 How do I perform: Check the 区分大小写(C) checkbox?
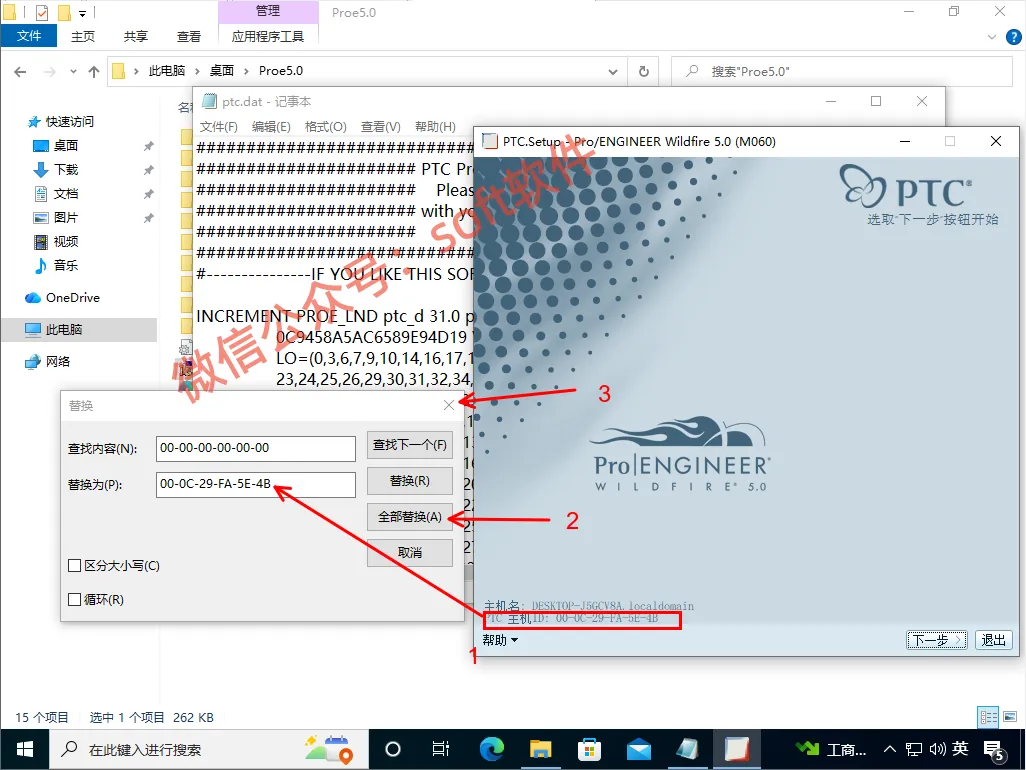[x=75, y=565]
